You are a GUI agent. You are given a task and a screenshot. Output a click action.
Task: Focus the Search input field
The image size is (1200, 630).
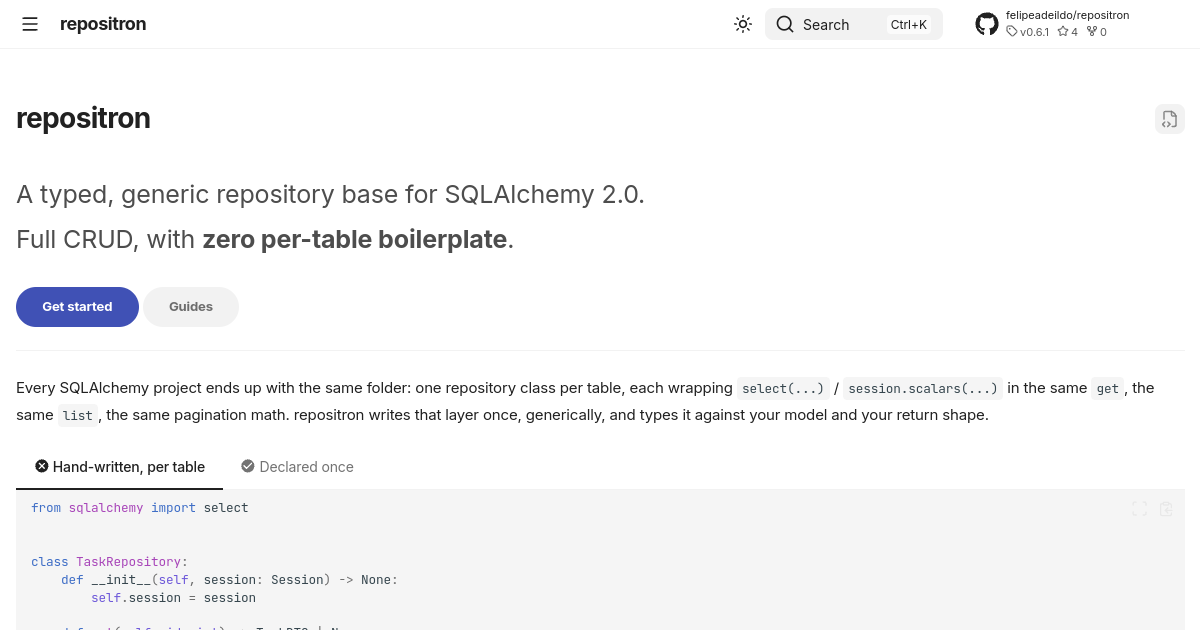[x=854, y=24]
